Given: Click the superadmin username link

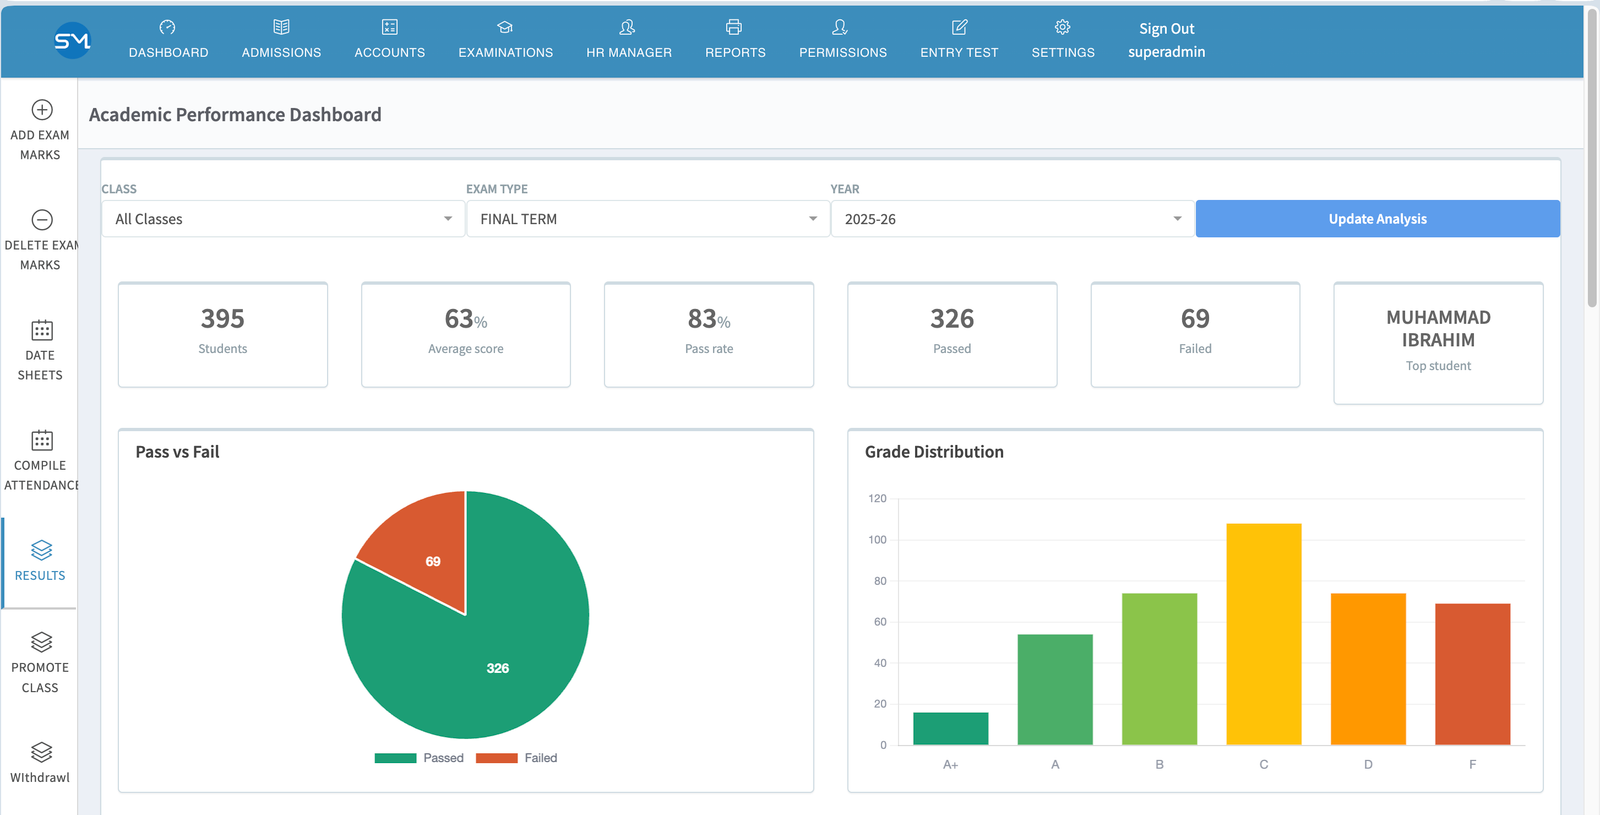Looking at the screenshot, I should coord(1166,52).
